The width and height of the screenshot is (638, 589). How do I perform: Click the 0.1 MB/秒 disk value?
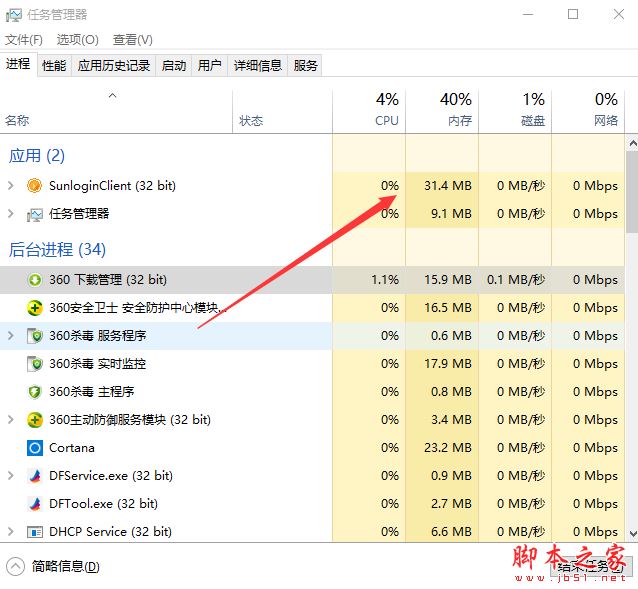pyautogui.click(x=516, y=280)
